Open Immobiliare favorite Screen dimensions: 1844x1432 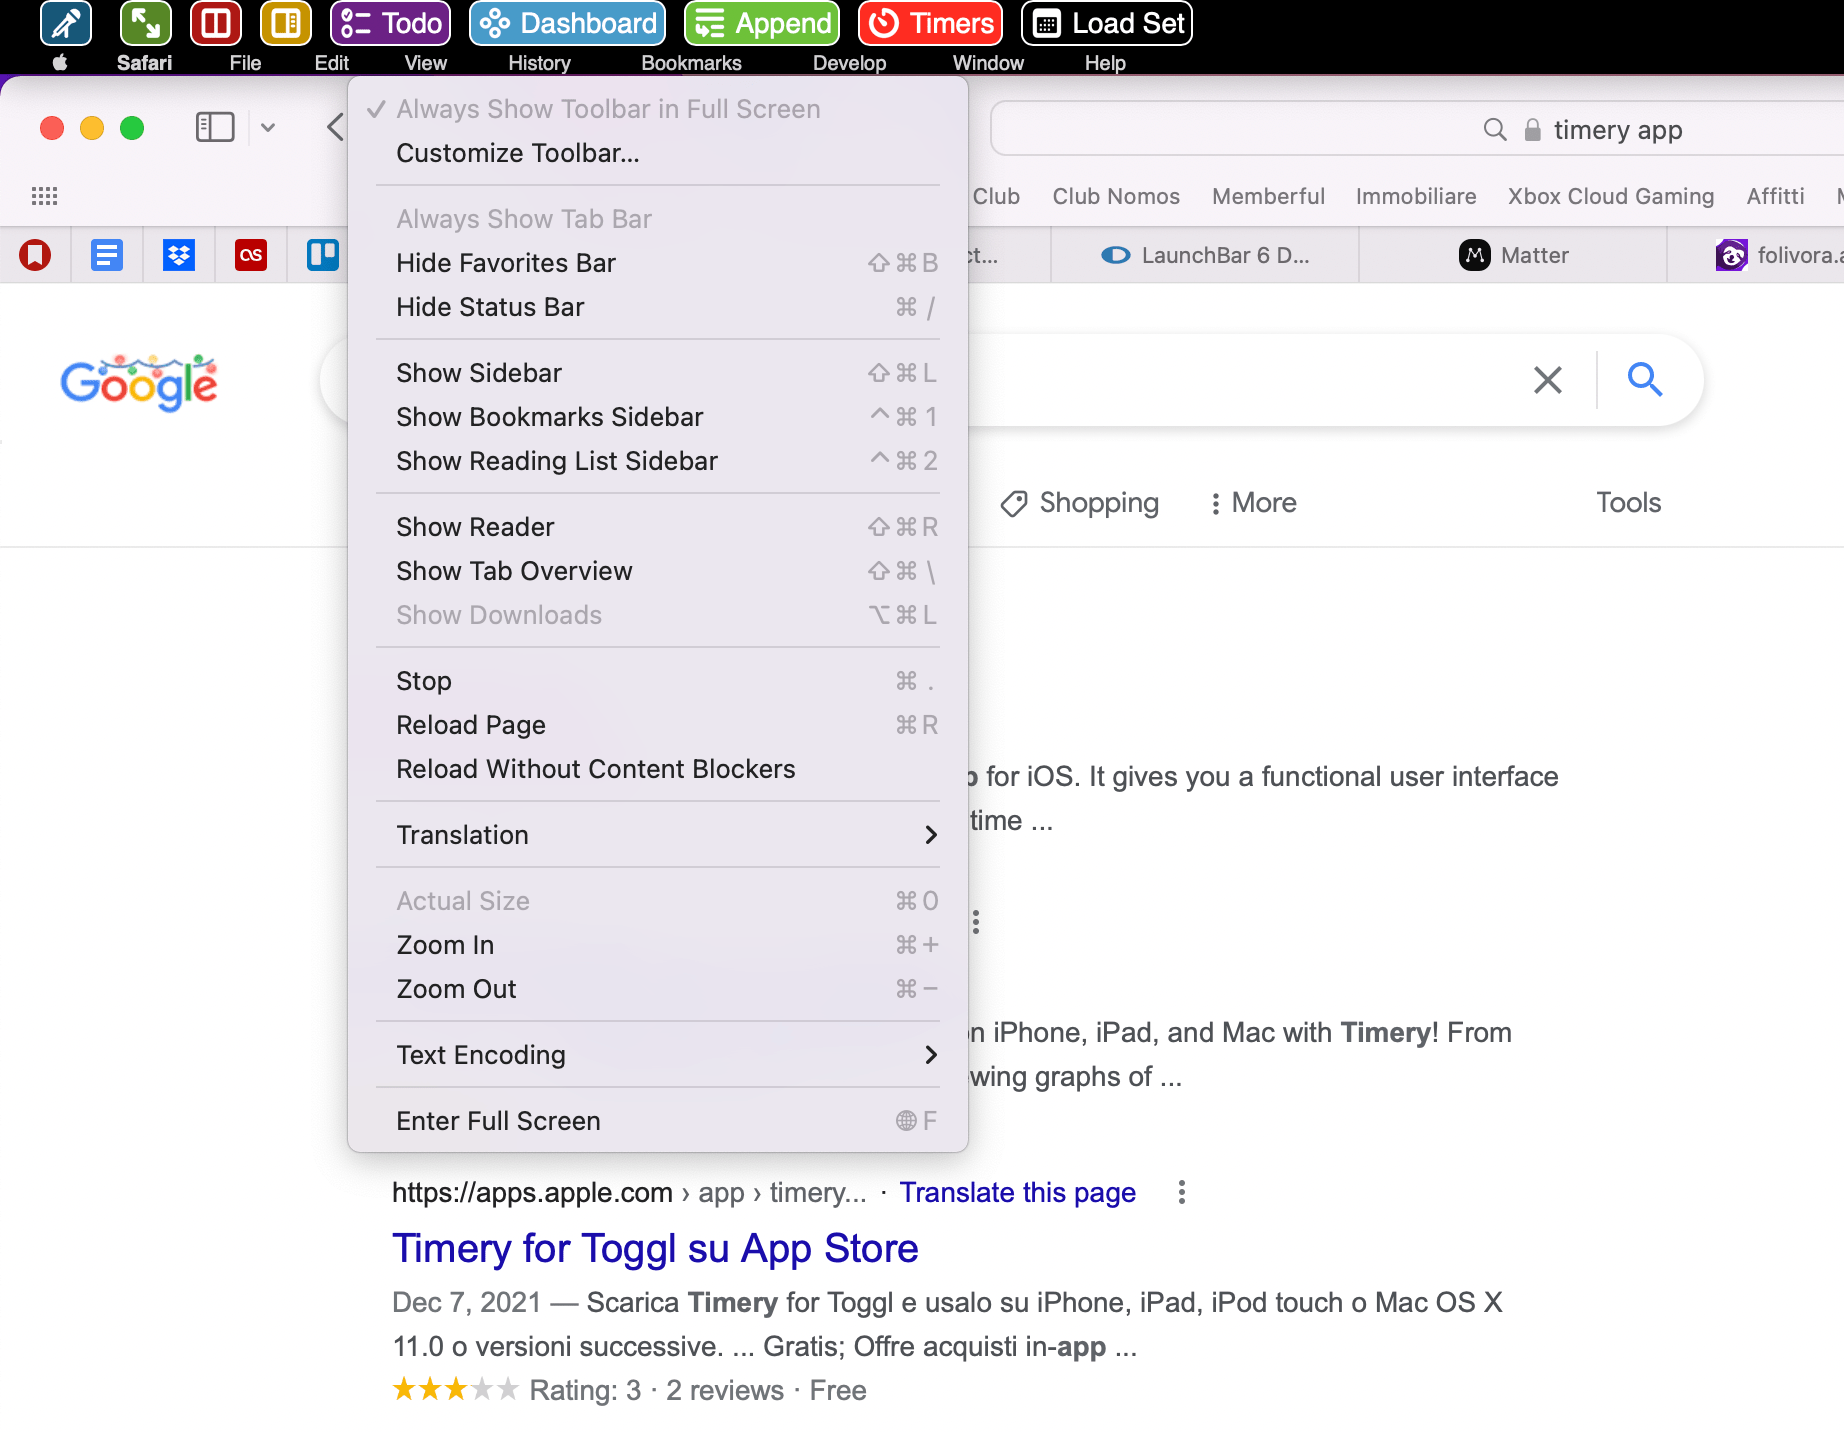click(1416, 196)
